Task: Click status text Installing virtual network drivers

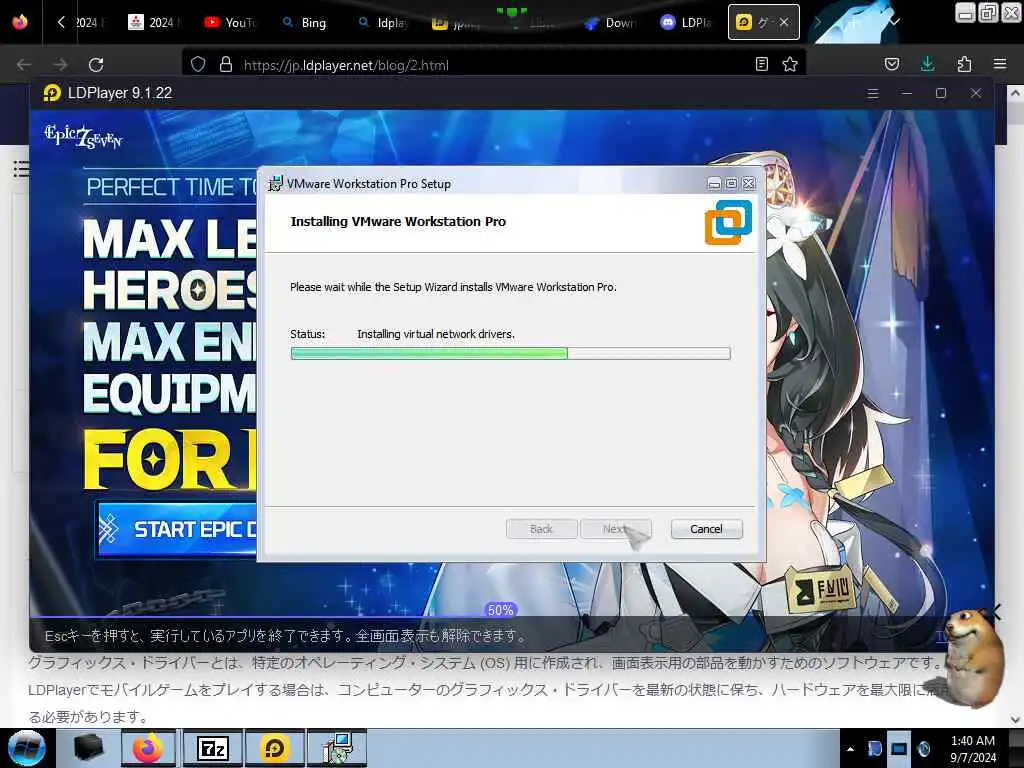Action: tap(436, 334)
